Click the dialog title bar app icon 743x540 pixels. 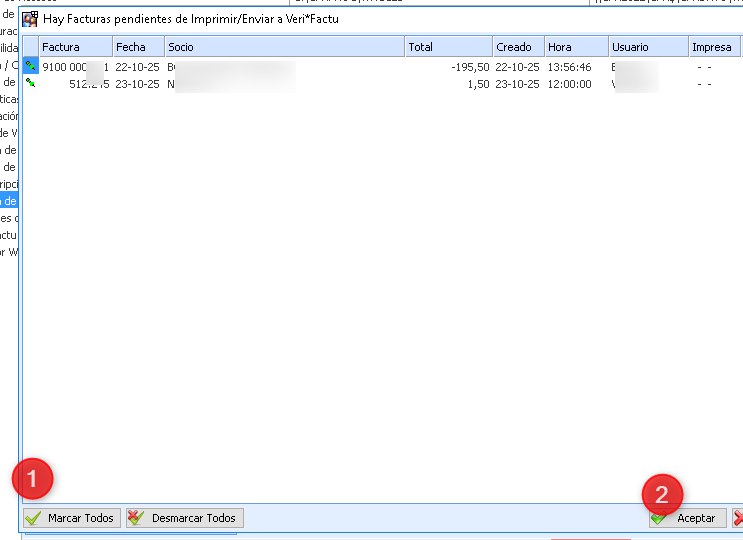click(30, 19)
